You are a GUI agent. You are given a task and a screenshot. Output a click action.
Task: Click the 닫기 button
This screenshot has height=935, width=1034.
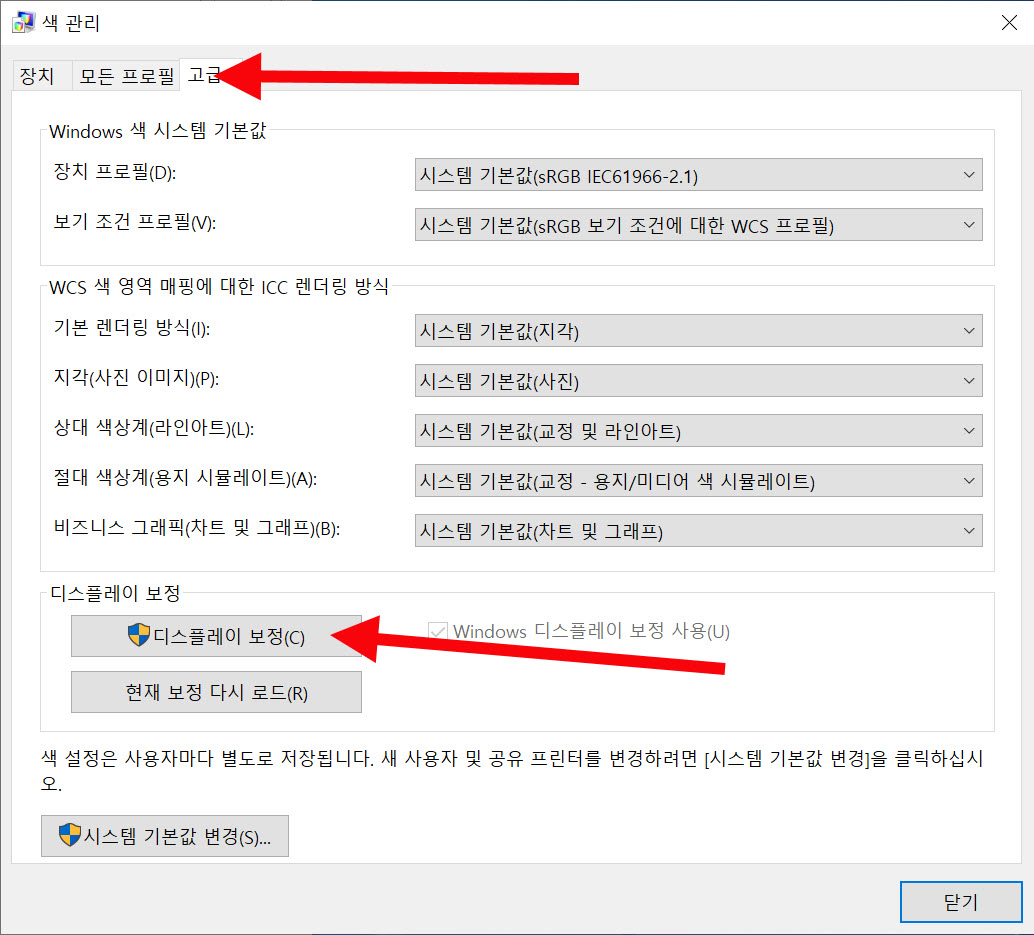click(961, 902)
